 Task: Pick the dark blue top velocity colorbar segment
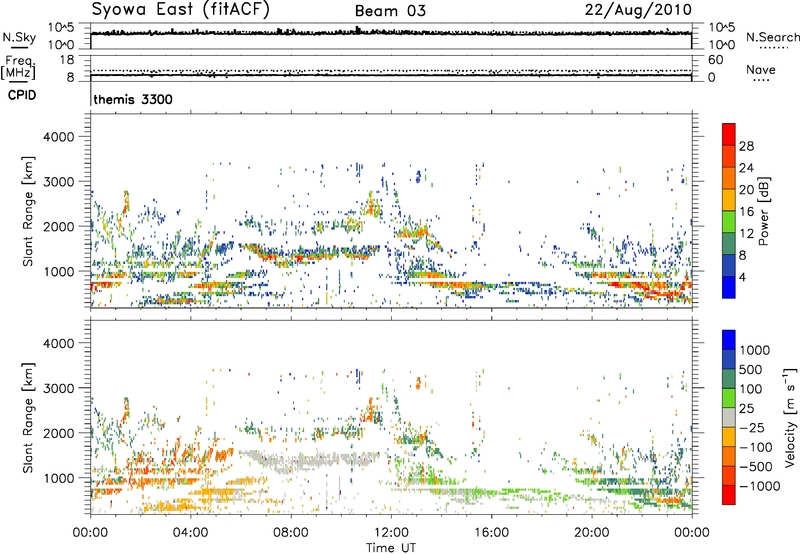729,340
